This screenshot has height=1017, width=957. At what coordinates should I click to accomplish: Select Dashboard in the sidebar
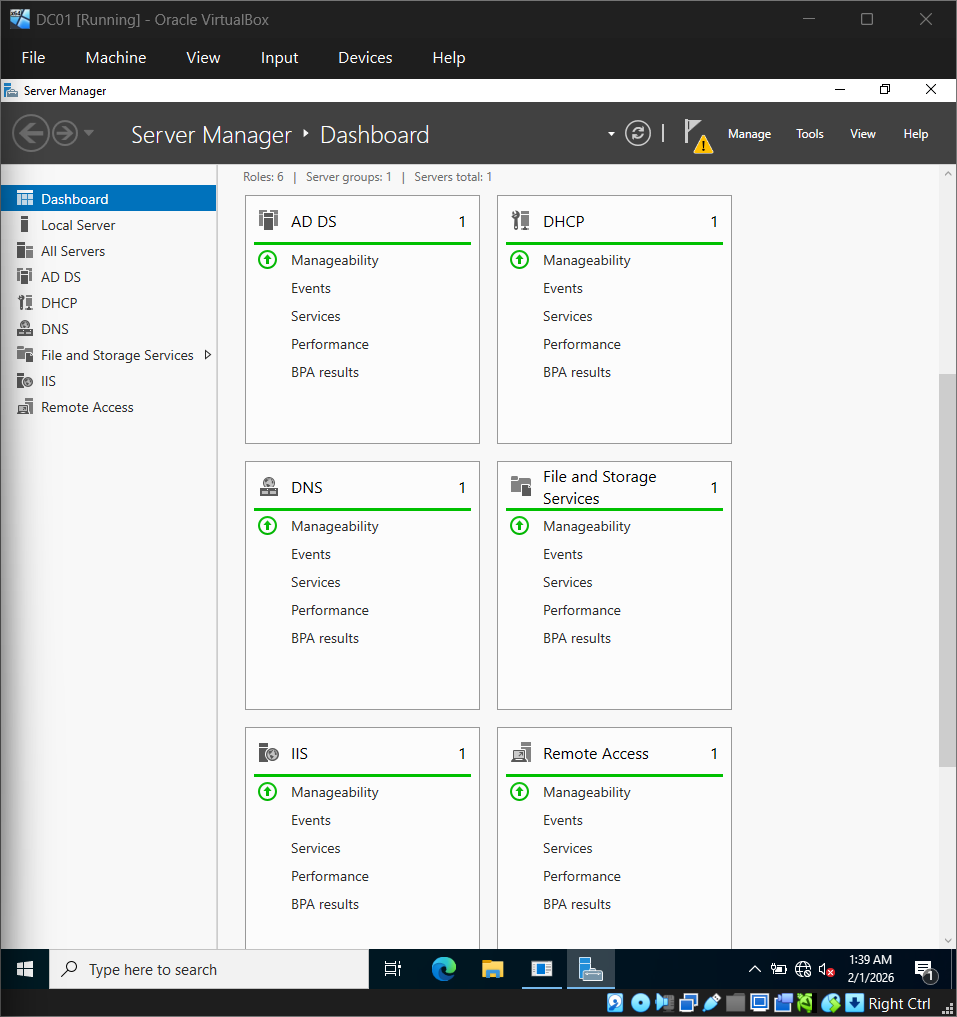[x=108, y=198]
